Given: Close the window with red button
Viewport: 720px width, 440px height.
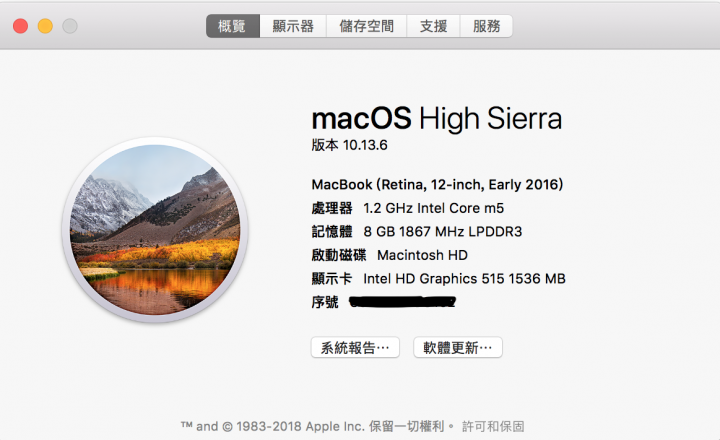Looking at the screenshot, I should point(20,26).
